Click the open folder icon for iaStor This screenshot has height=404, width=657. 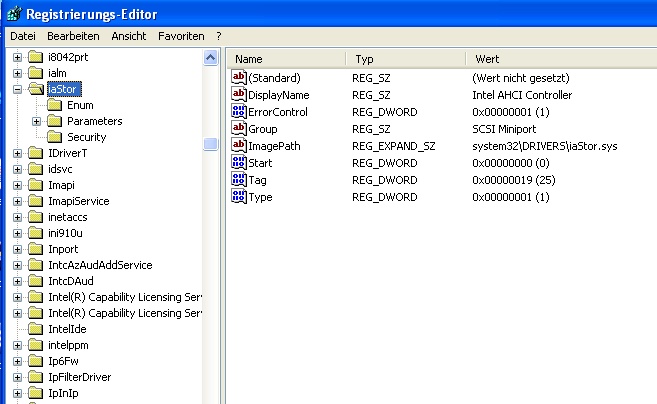click(36, 89)
